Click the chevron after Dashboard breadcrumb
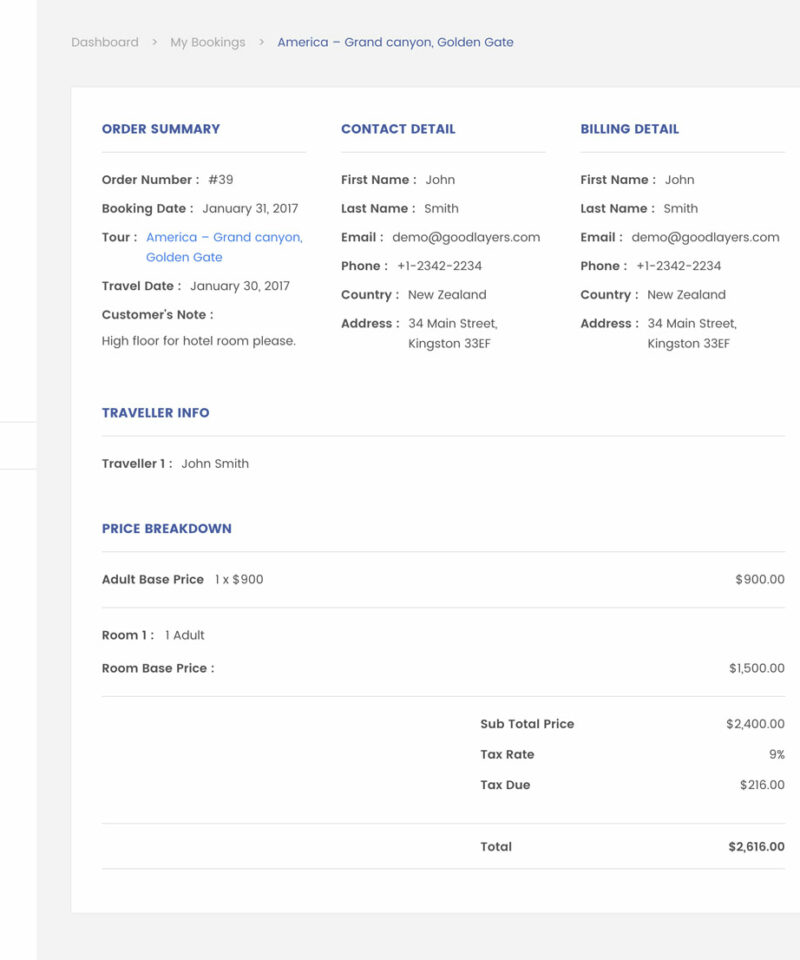The image size is (800, 960). pyautogui.click(x=154, y=42)
